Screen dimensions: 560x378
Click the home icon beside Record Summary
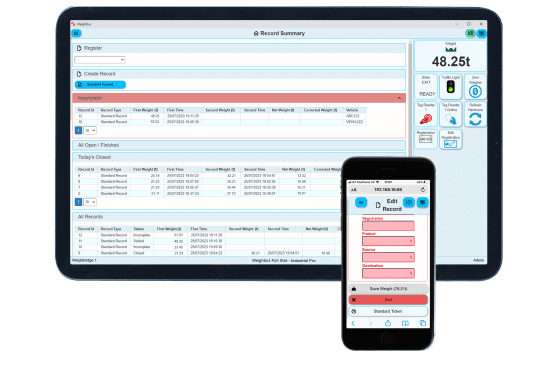pos(256,33)
